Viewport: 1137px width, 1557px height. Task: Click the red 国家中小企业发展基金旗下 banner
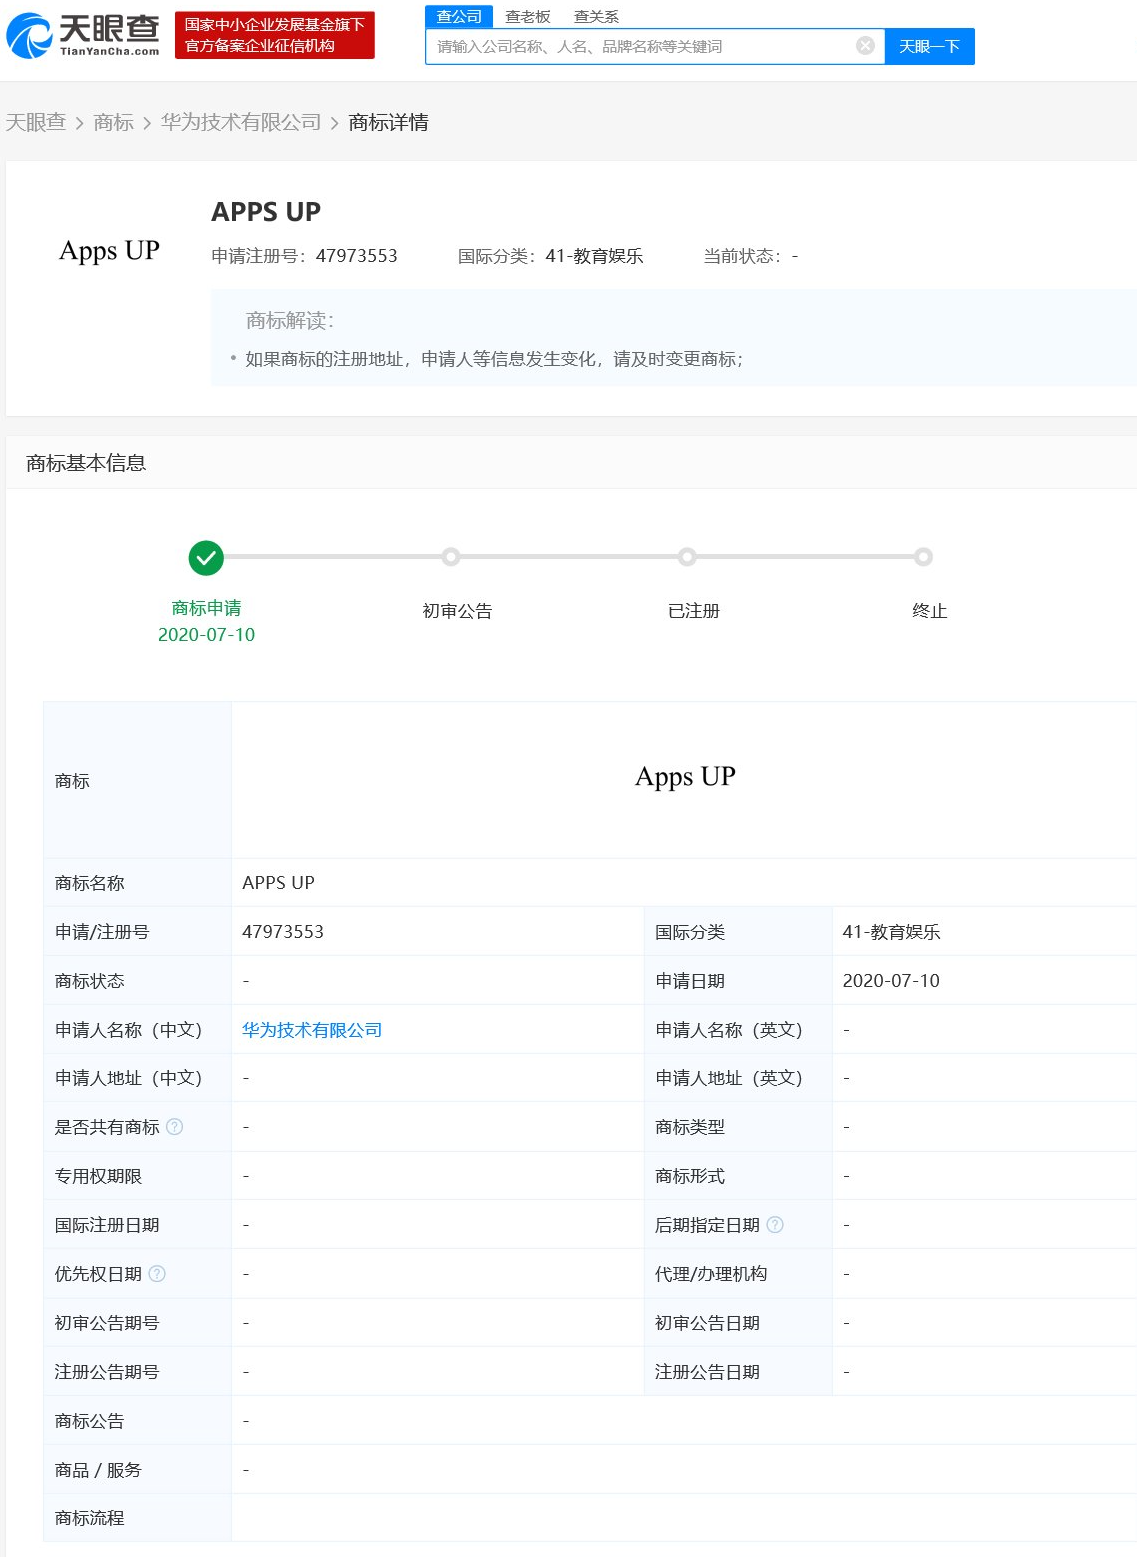275,35
